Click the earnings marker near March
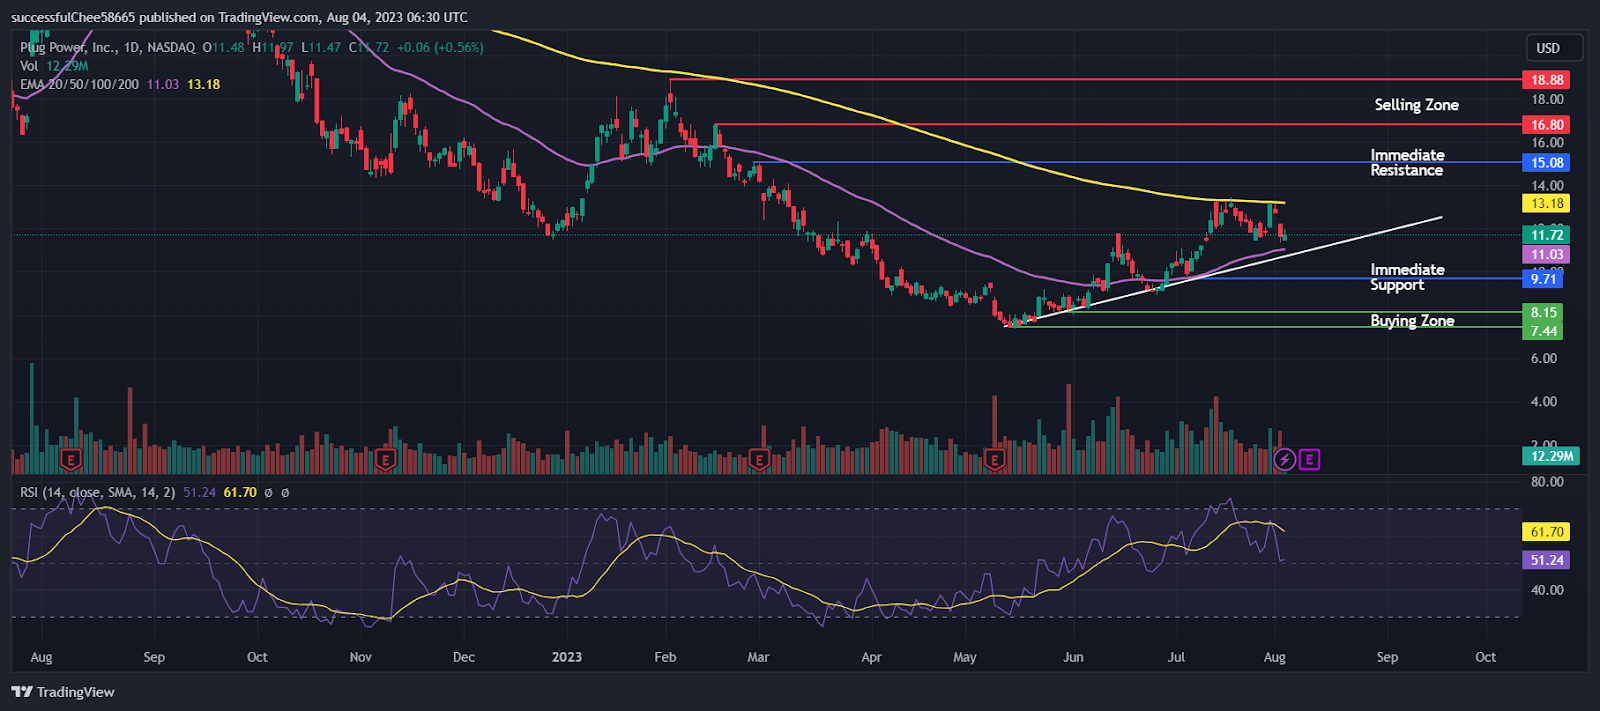Image resolution: width=1600 pixels, height=711 pixels. tap(759, 460)
